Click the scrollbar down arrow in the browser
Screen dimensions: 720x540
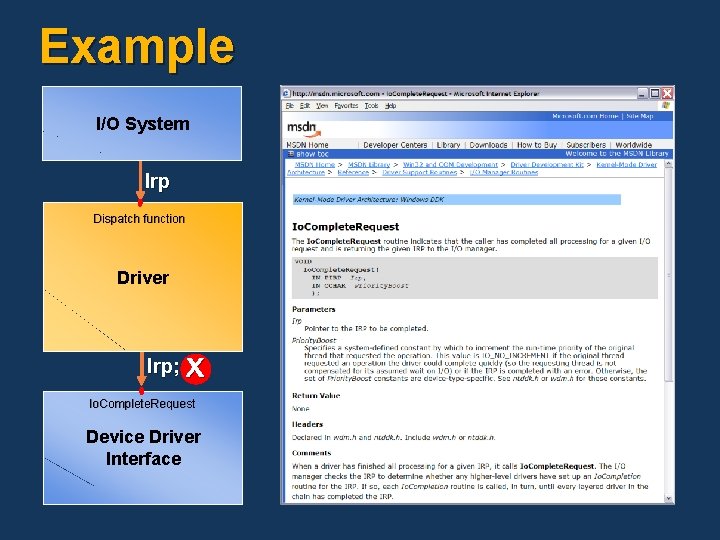(669, 498)
